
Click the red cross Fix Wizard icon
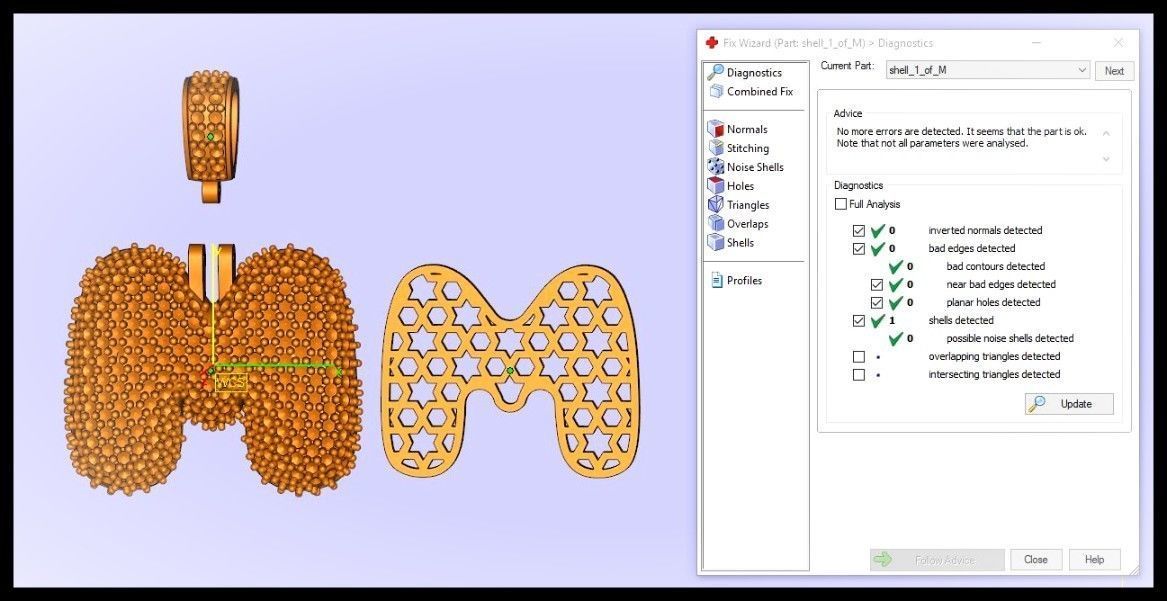(712, 43)
